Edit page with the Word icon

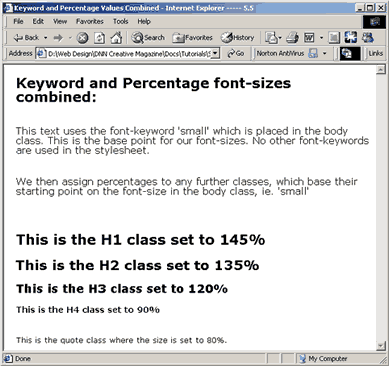click(x=309, y=38)
